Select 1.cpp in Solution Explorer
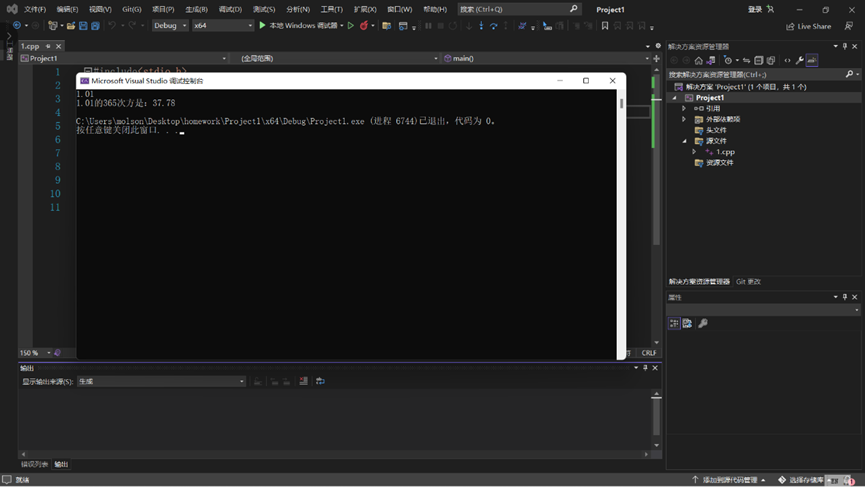This screenshot has width=865, height=487. [x=725, y=152]
